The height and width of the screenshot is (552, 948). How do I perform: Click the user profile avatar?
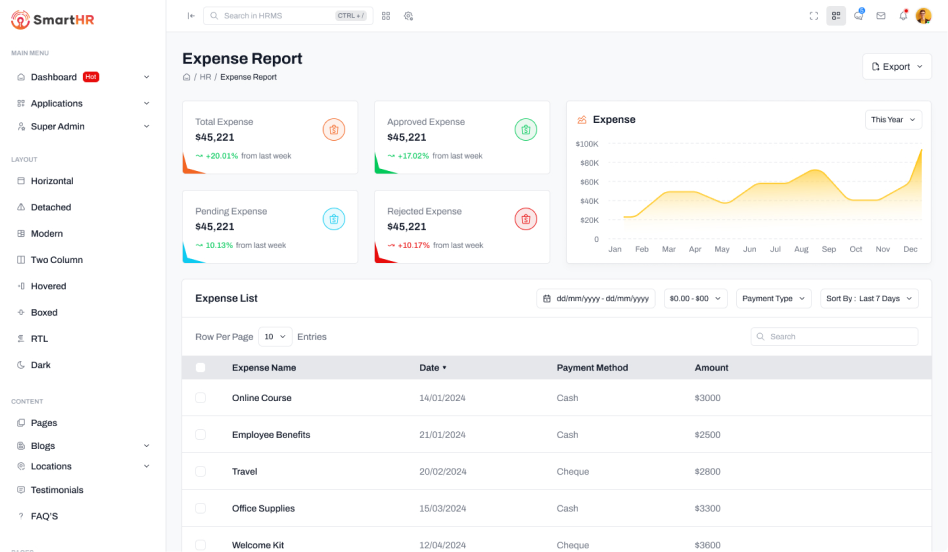923,16
